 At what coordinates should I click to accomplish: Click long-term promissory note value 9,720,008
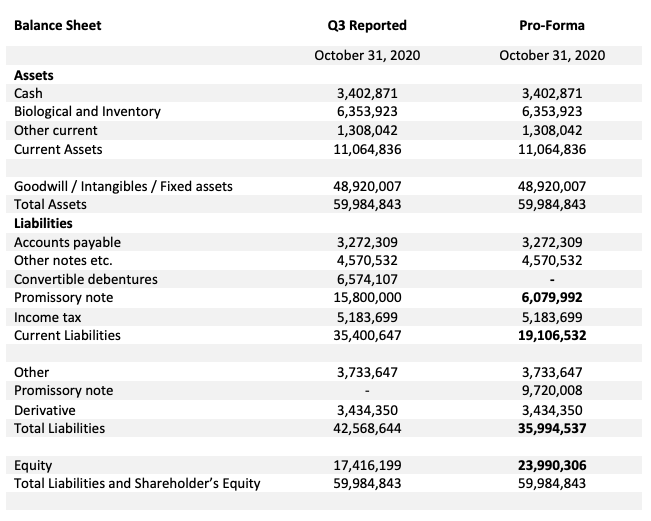(552, 391)
